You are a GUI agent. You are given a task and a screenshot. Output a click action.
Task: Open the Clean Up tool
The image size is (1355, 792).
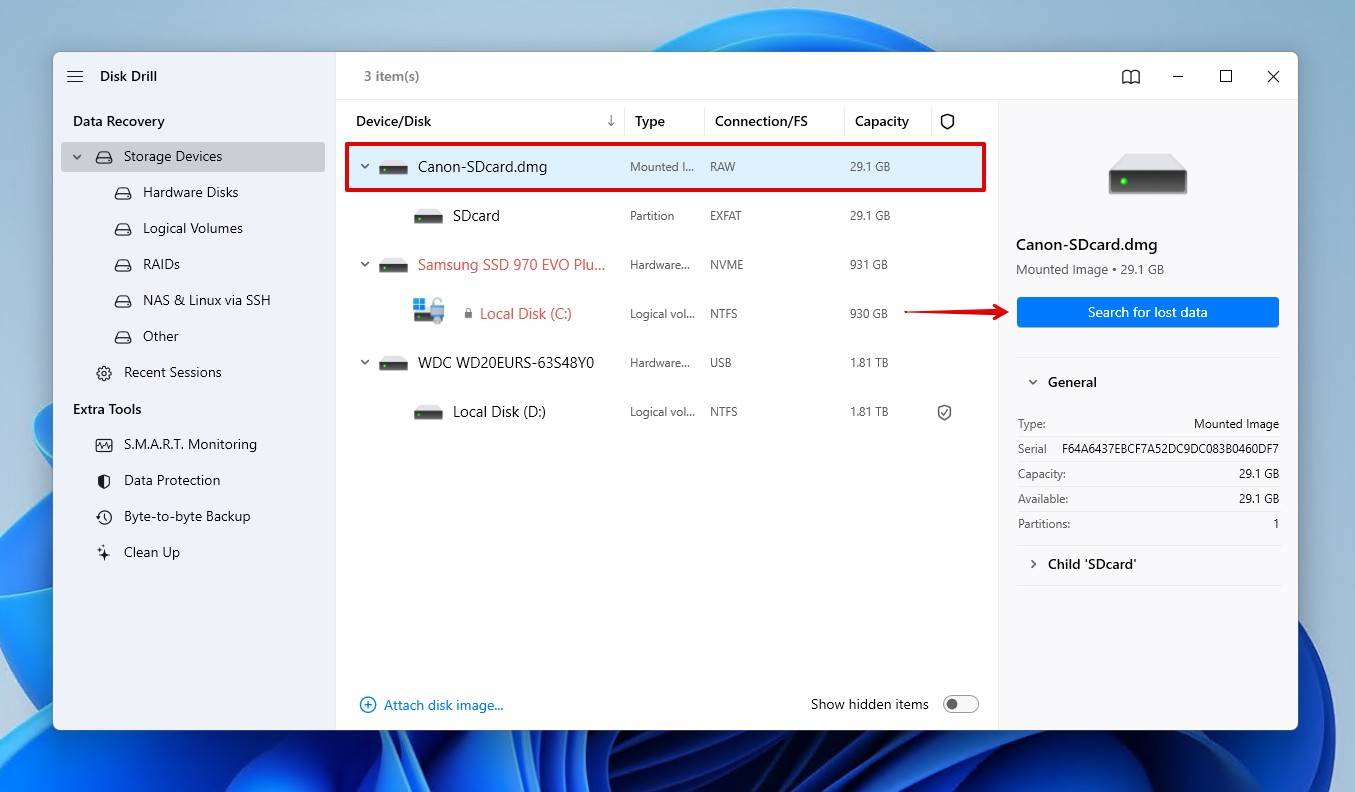tap(152, 552)
